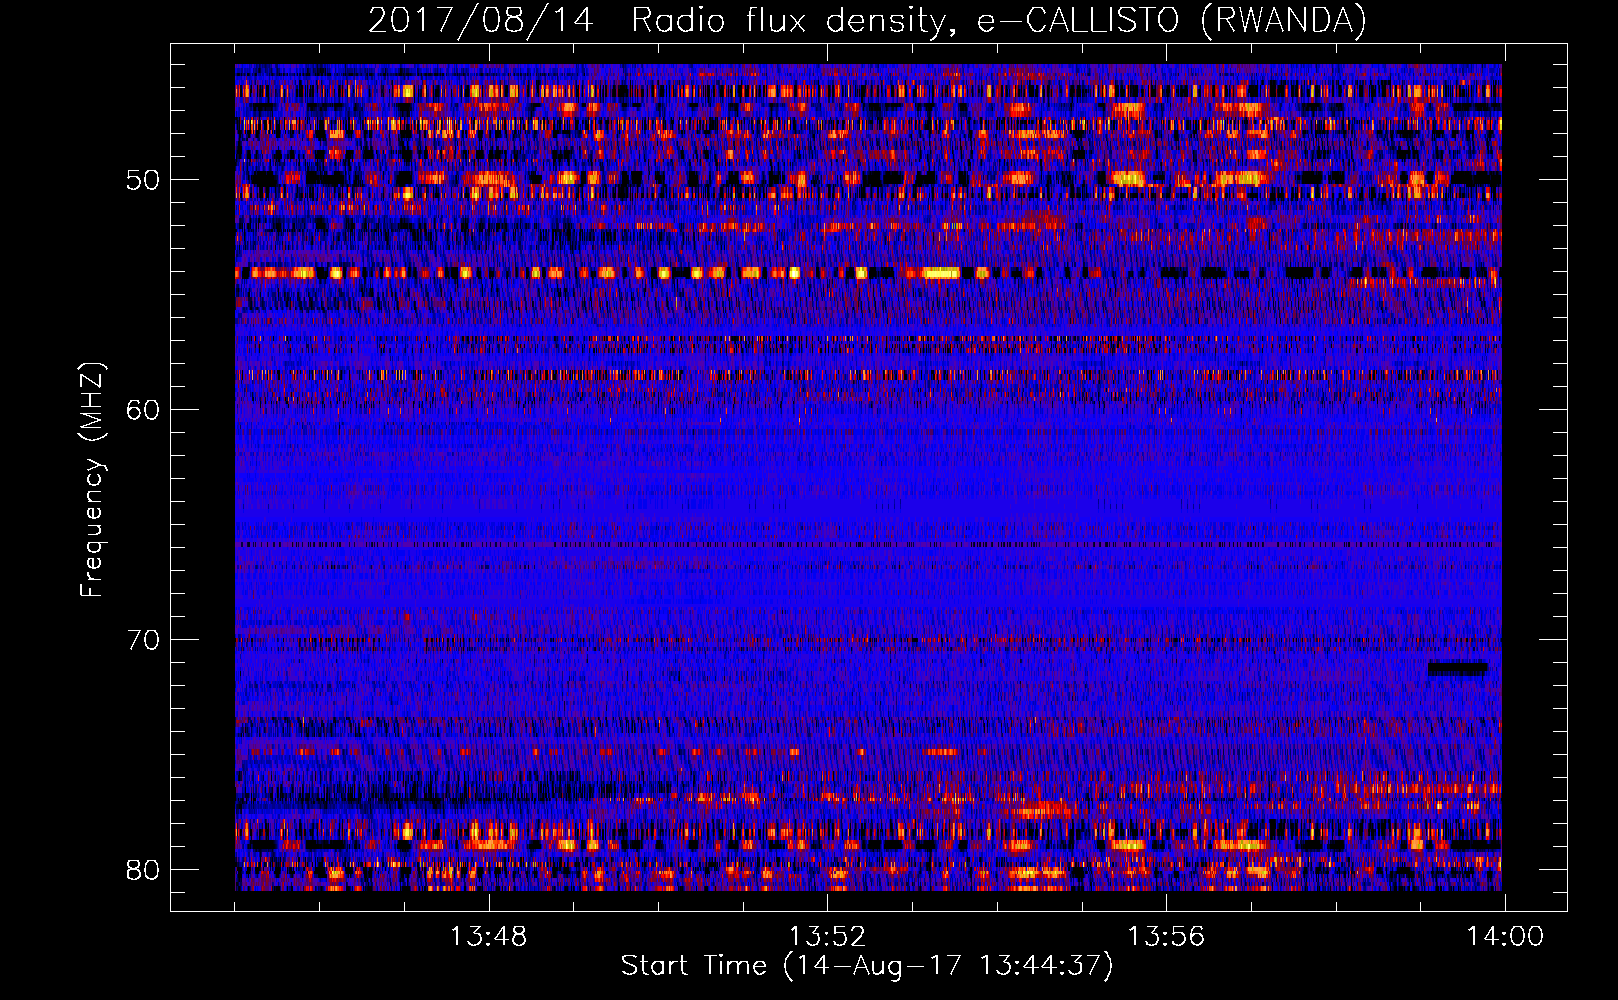Click the 'Start Time (14-Aug-17 13:44:37)' label
The width and height of the screenshot is (1618, 1000).
point(867,966)
